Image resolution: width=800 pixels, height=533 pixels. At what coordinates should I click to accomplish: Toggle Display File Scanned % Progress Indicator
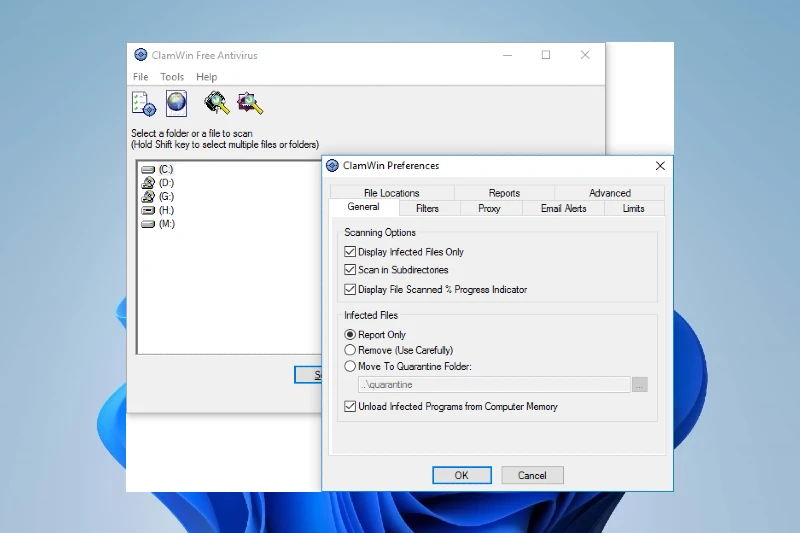click(x=350, y=289)
